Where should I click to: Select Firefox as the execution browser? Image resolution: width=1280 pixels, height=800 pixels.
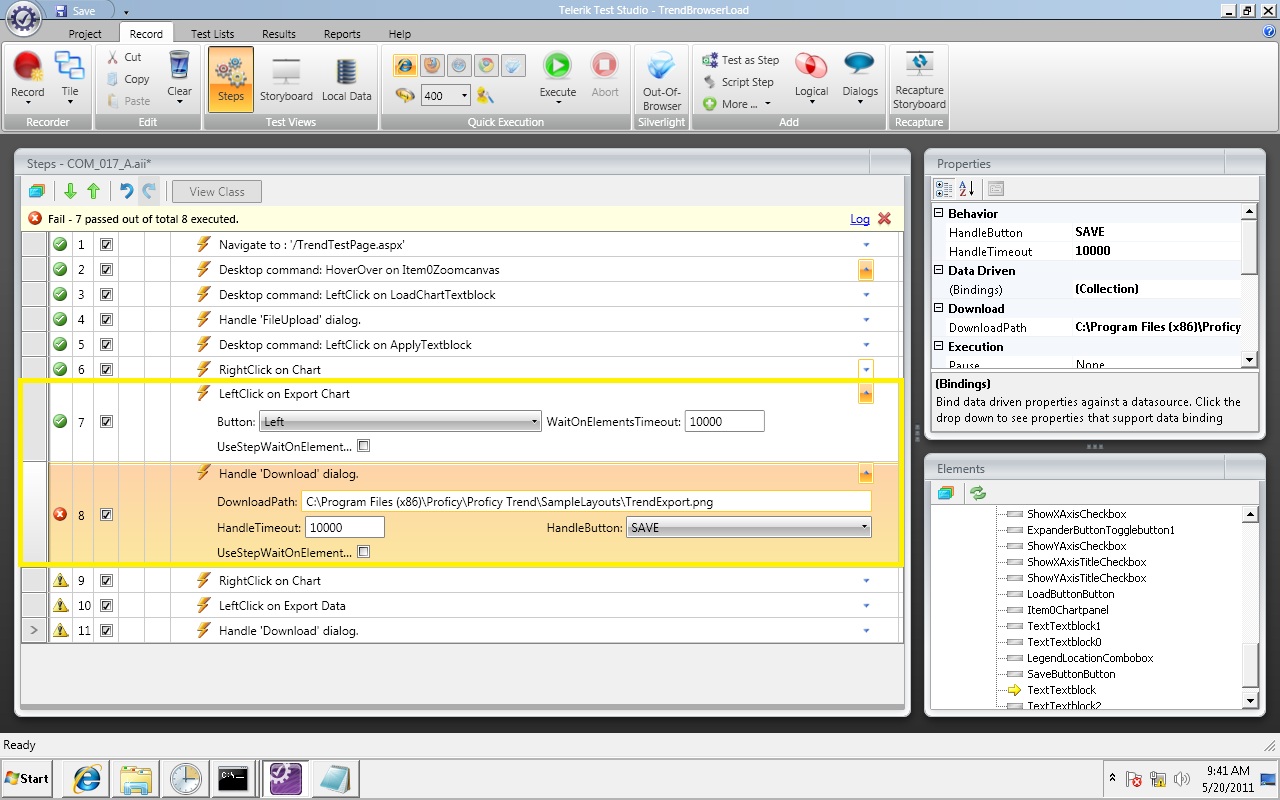pos(432,66)
